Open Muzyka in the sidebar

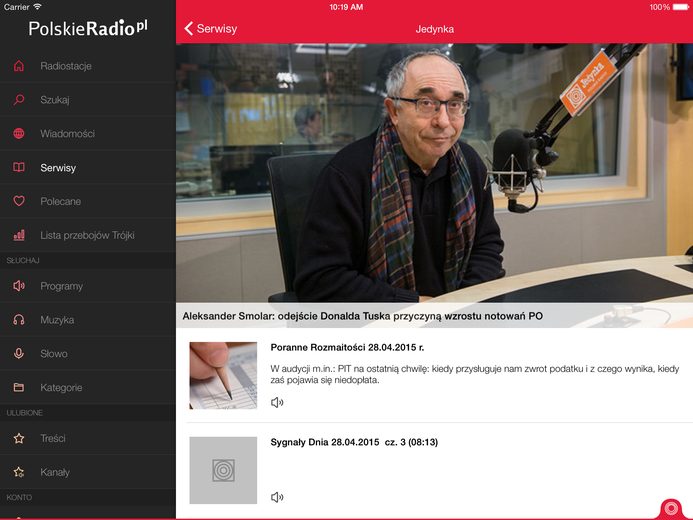(88, 319)
